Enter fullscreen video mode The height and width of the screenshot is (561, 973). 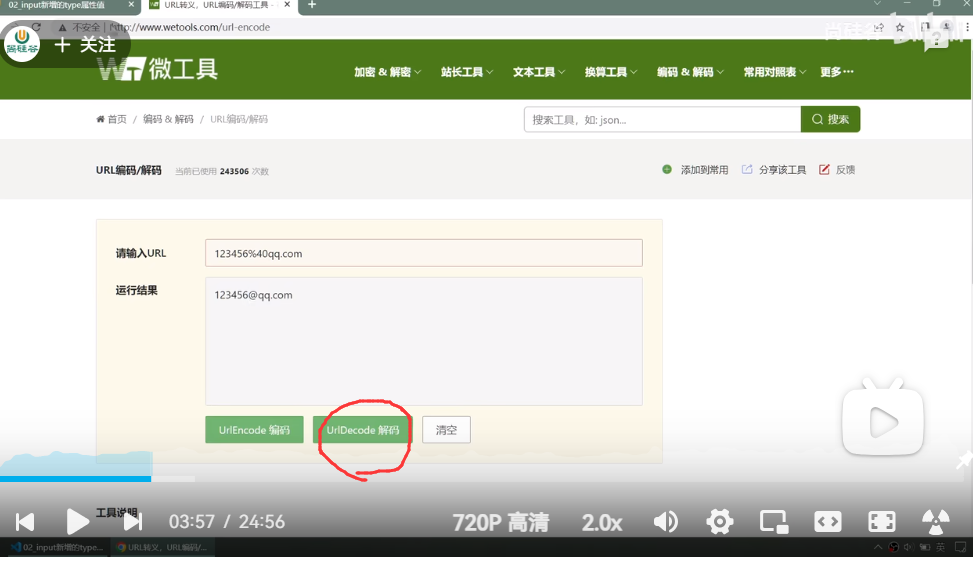point(882,522)
